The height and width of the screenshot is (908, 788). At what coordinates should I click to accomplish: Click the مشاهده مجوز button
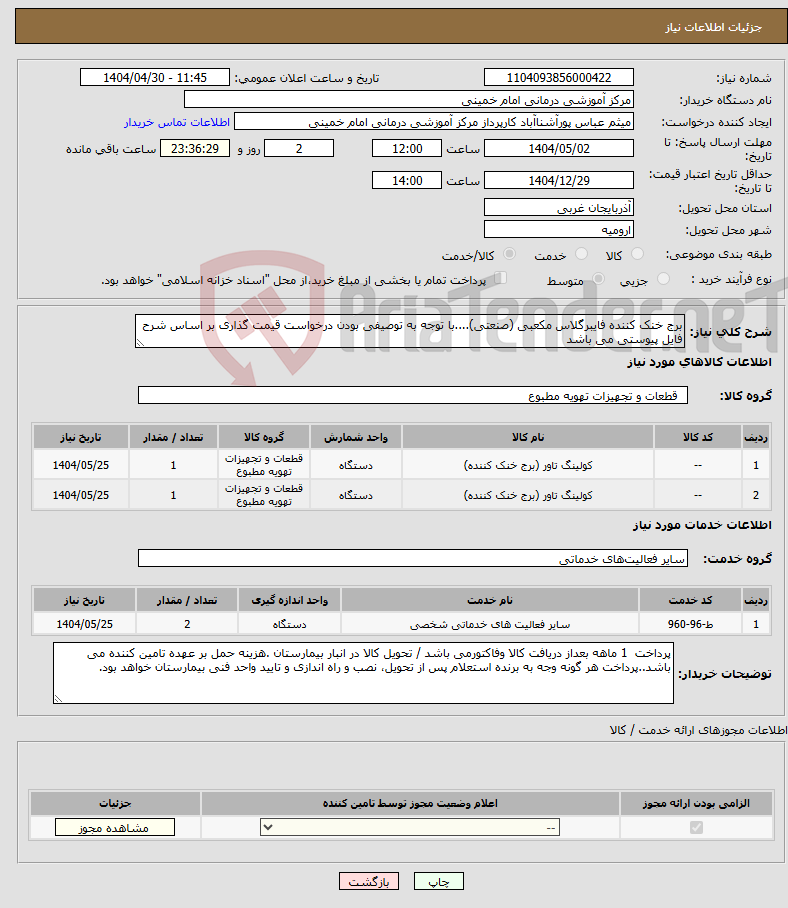(115, 828)
